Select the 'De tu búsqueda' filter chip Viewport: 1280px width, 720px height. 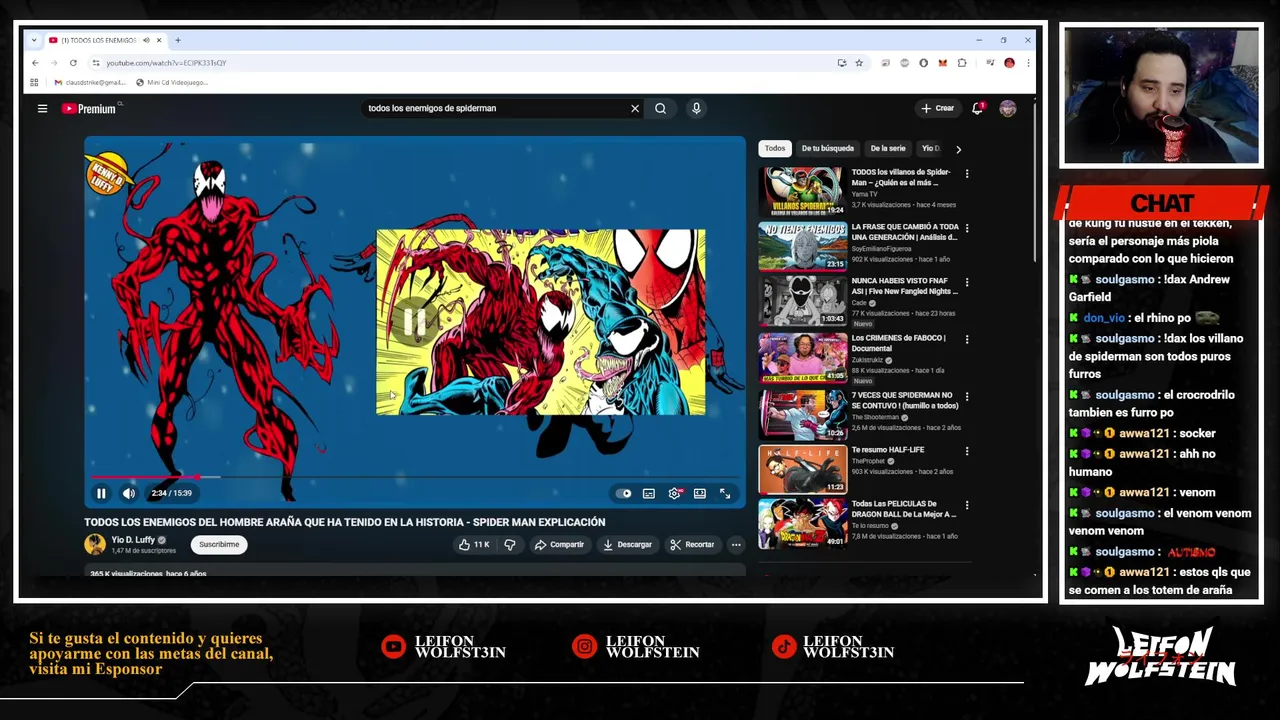click(x=827, y=148)
